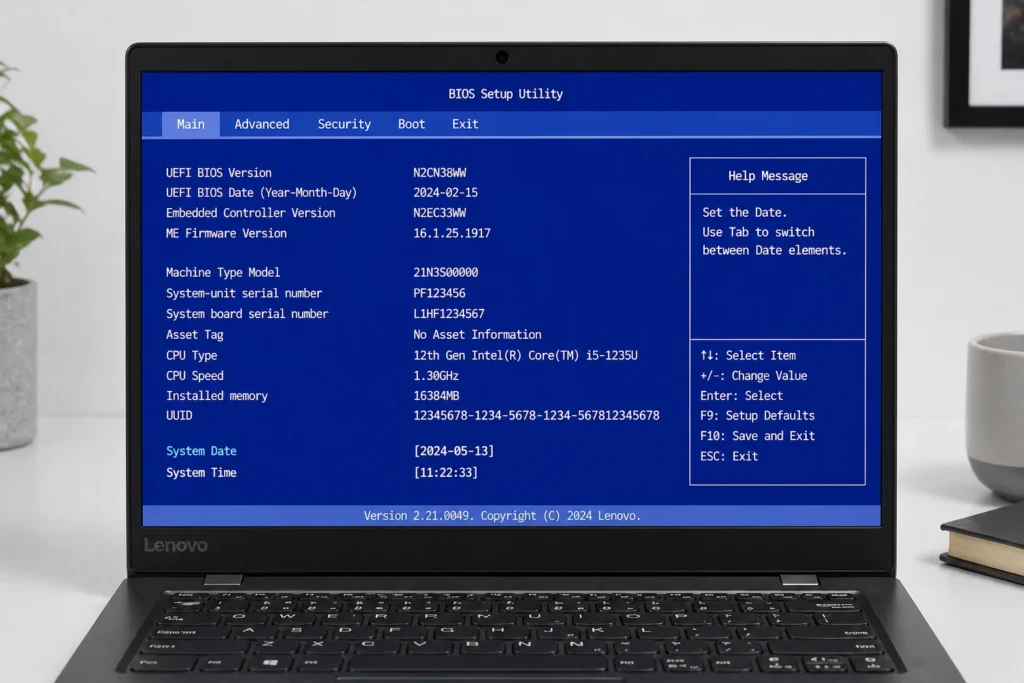Click the Asset Tag label

(x=195, y=335)
